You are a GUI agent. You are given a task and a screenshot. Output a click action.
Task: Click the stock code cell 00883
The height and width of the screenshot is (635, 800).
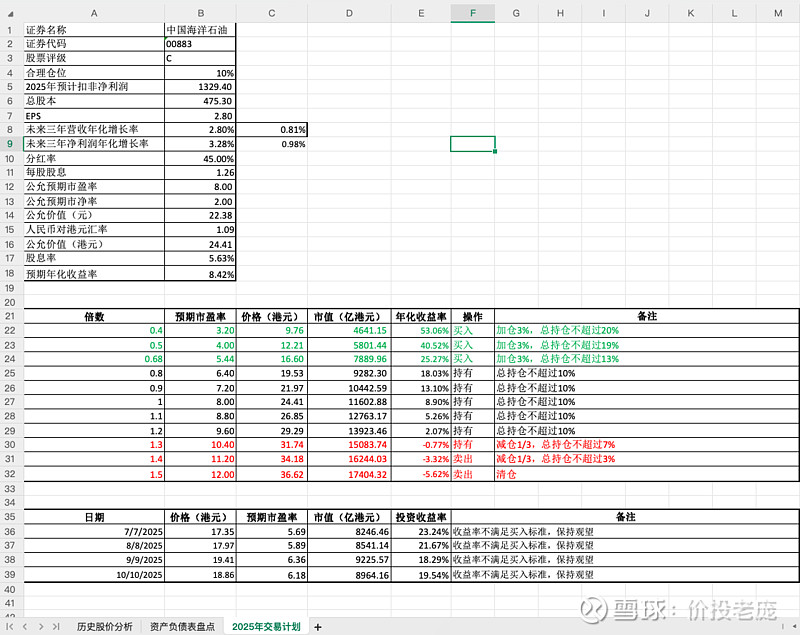(x=201, y=44)
